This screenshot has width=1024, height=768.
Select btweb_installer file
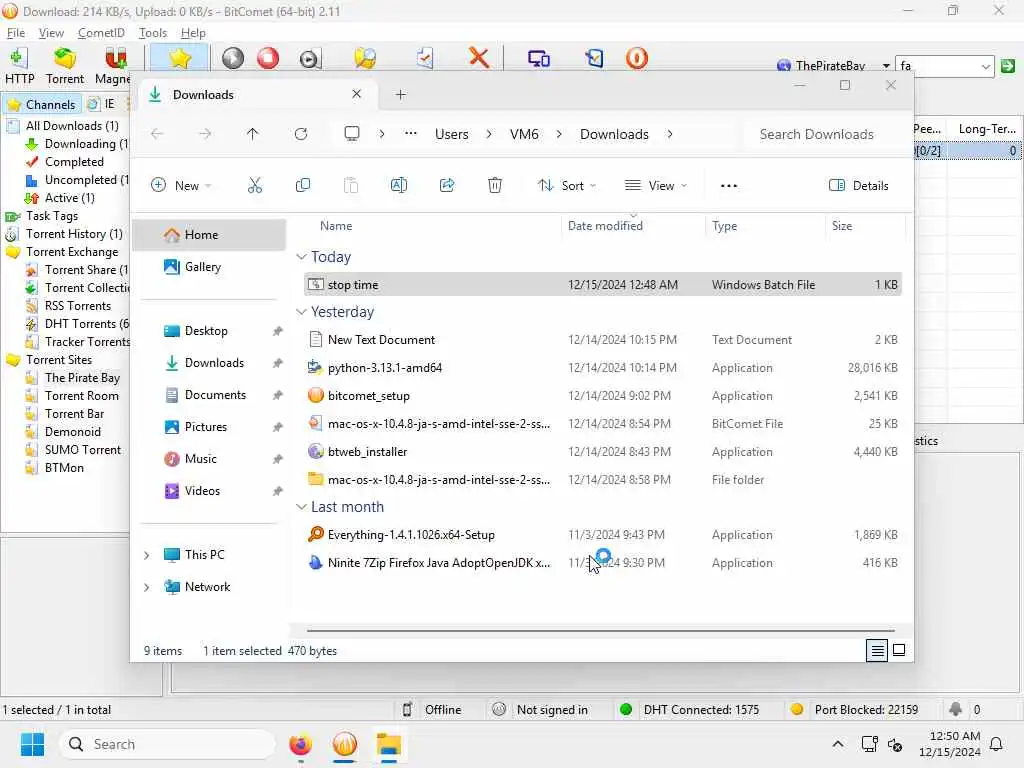pos(602,452)
